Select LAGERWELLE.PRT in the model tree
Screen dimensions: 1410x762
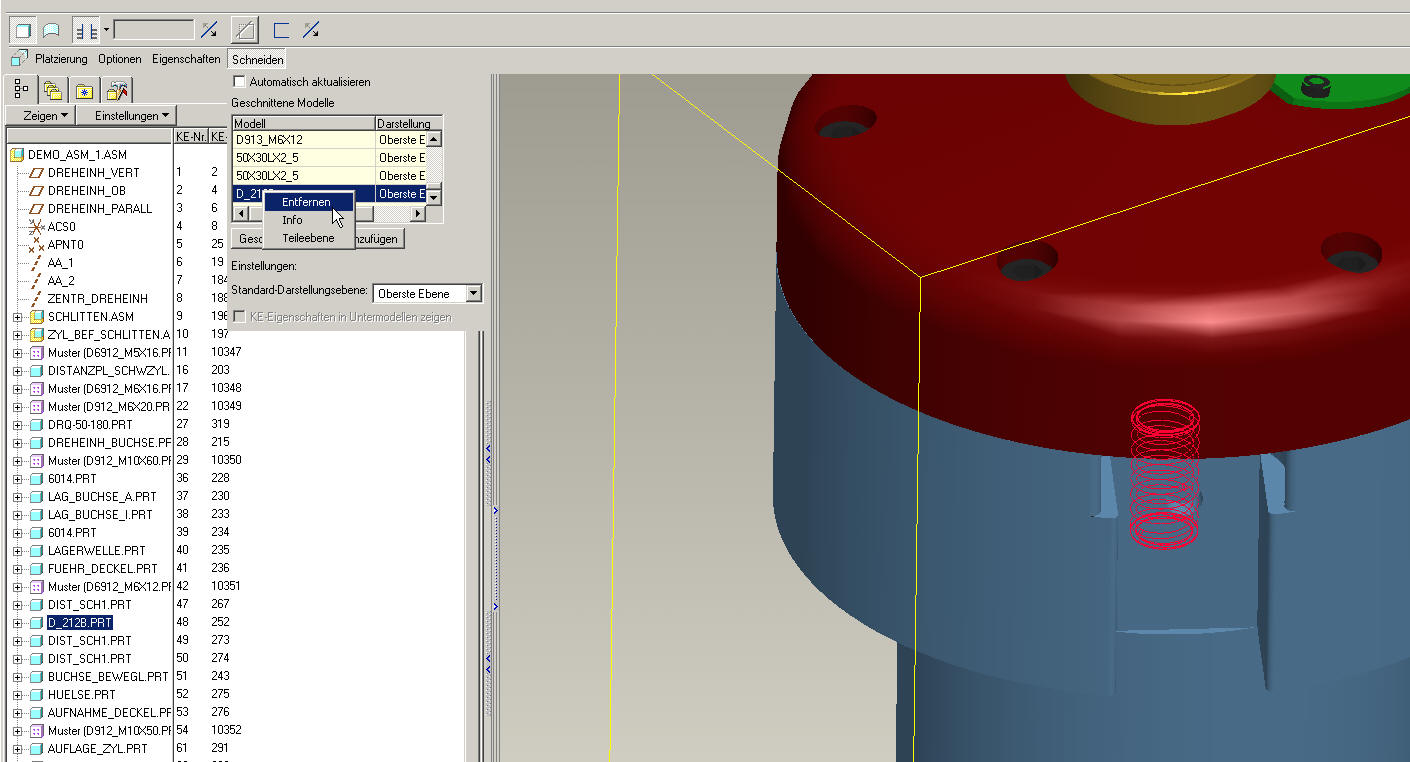[x=96, y=551]
